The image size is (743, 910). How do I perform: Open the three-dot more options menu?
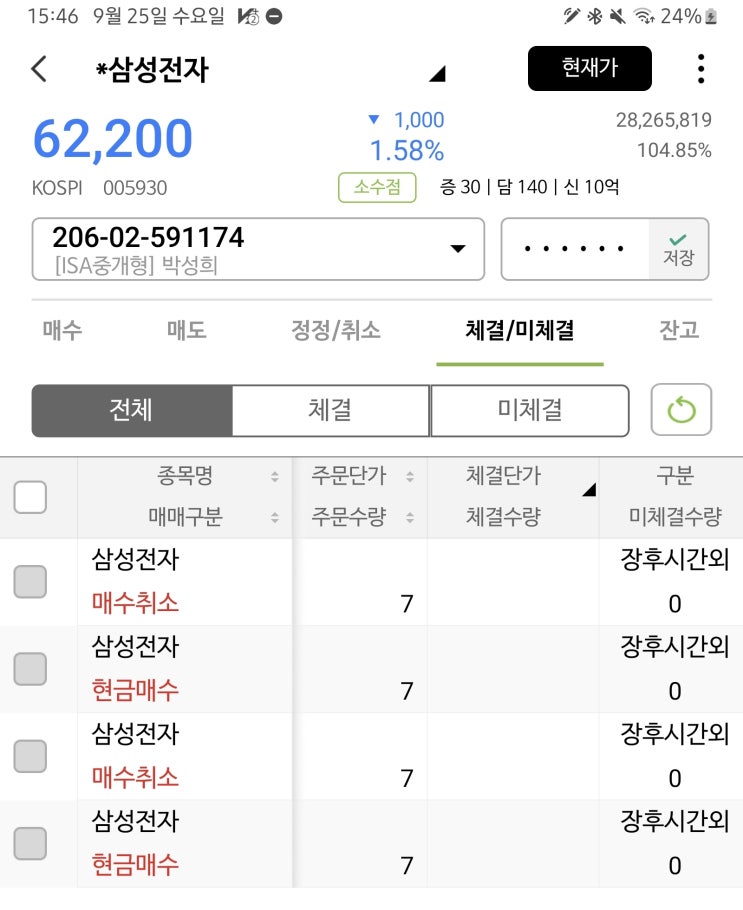click(700, 69)
